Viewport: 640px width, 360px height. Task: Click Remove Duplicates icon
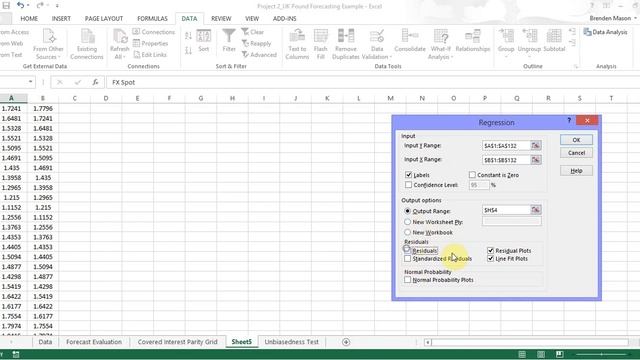[346, 36]
